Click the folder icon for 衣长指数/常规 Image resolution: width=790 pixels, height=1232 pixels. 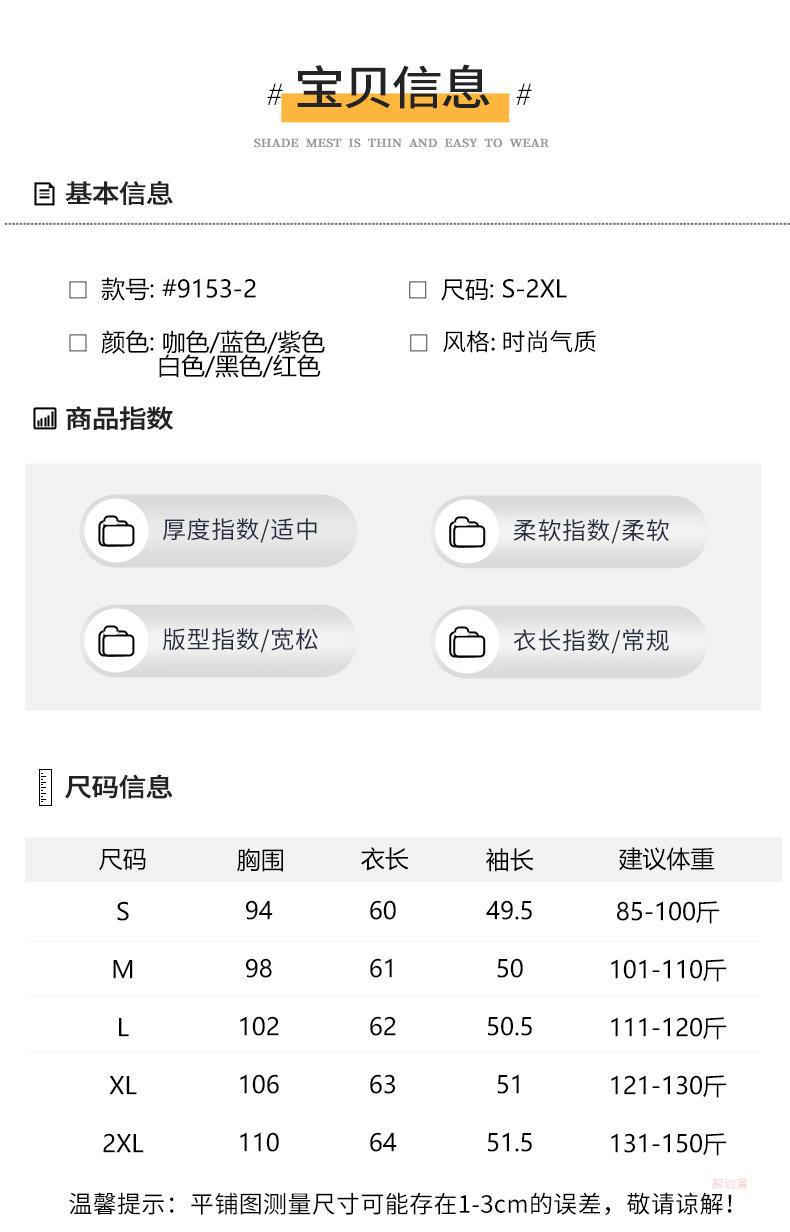(467, 641)
